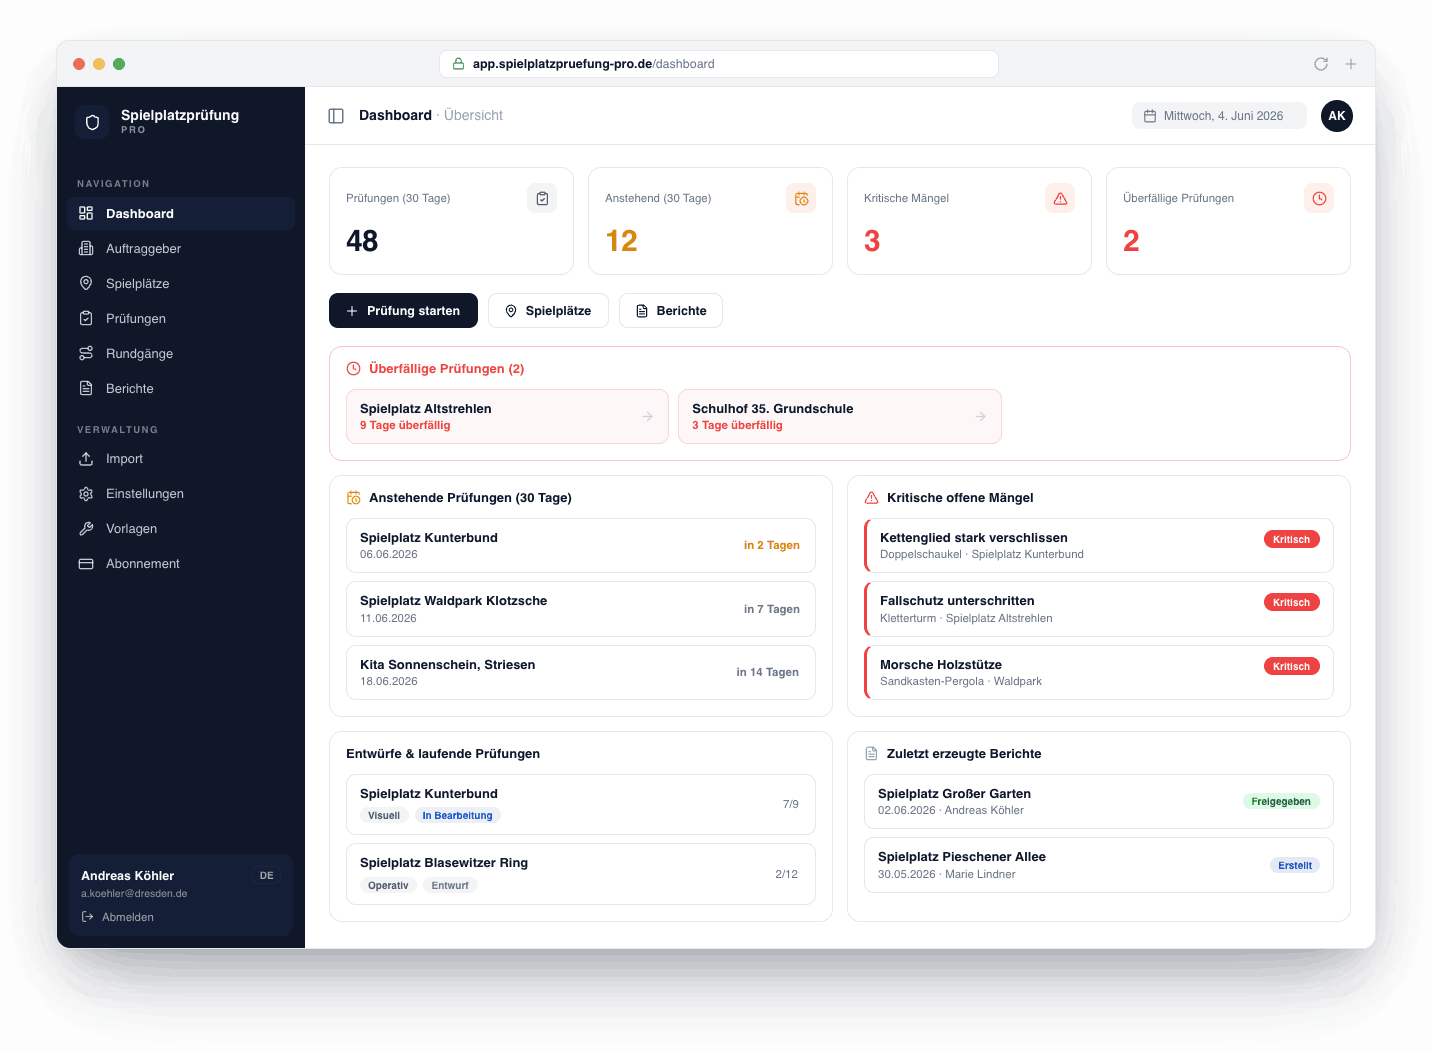Click the AK user avatar
Screen dimensions: 1432x1050
pos(1337,116)
